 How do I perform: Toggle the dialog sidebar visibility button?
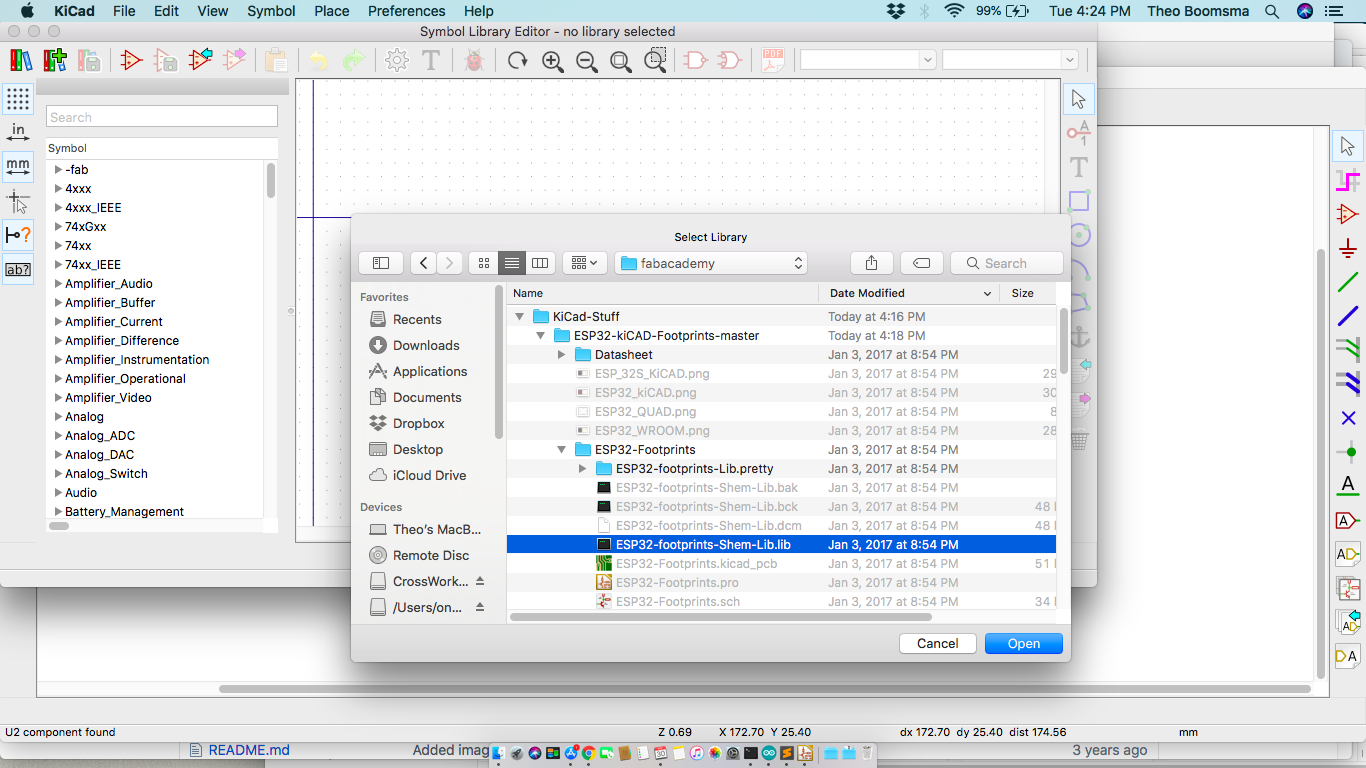coord(381,263)
